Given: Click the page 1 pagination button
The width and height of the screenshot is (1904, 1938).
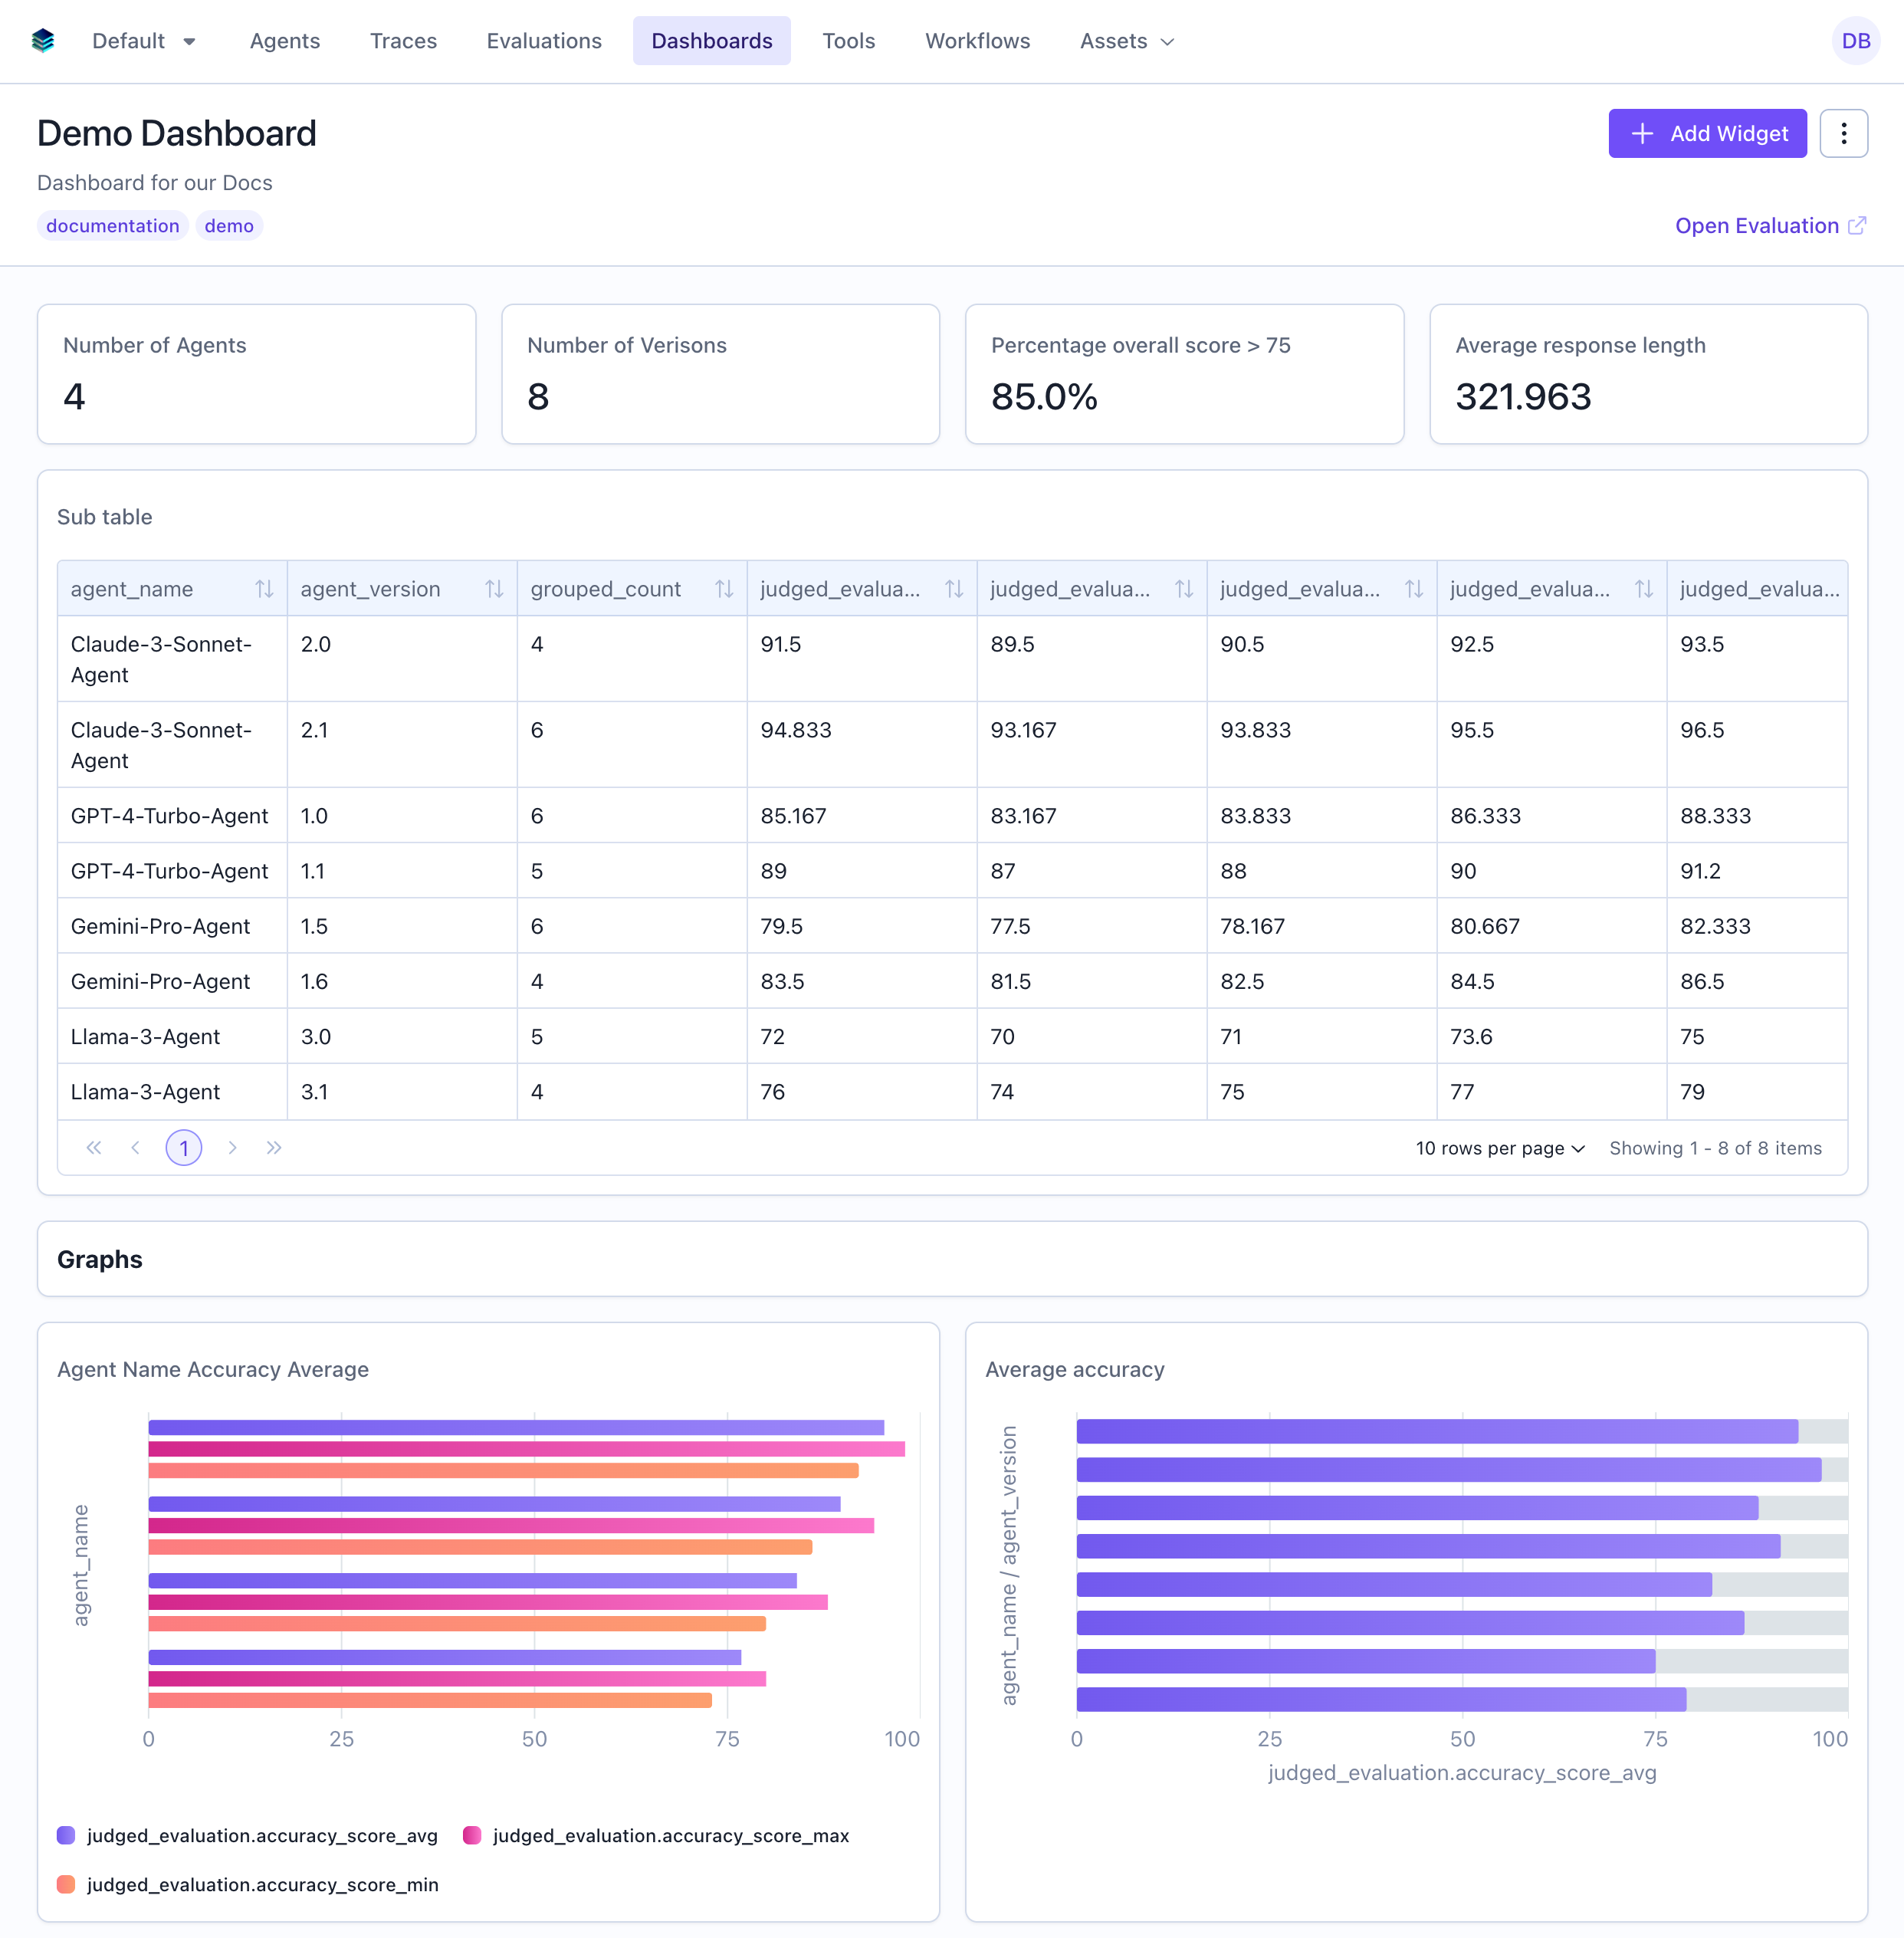Looking at the screenshot, I should [x=184, y=1148].
